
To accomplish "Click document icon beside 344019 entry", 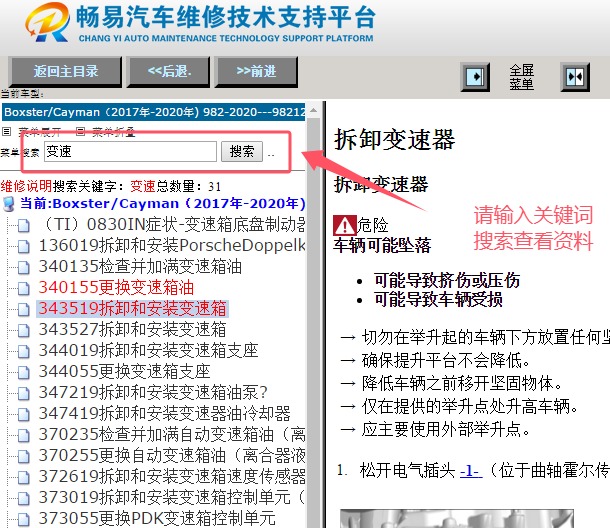I will coord(24,352).
